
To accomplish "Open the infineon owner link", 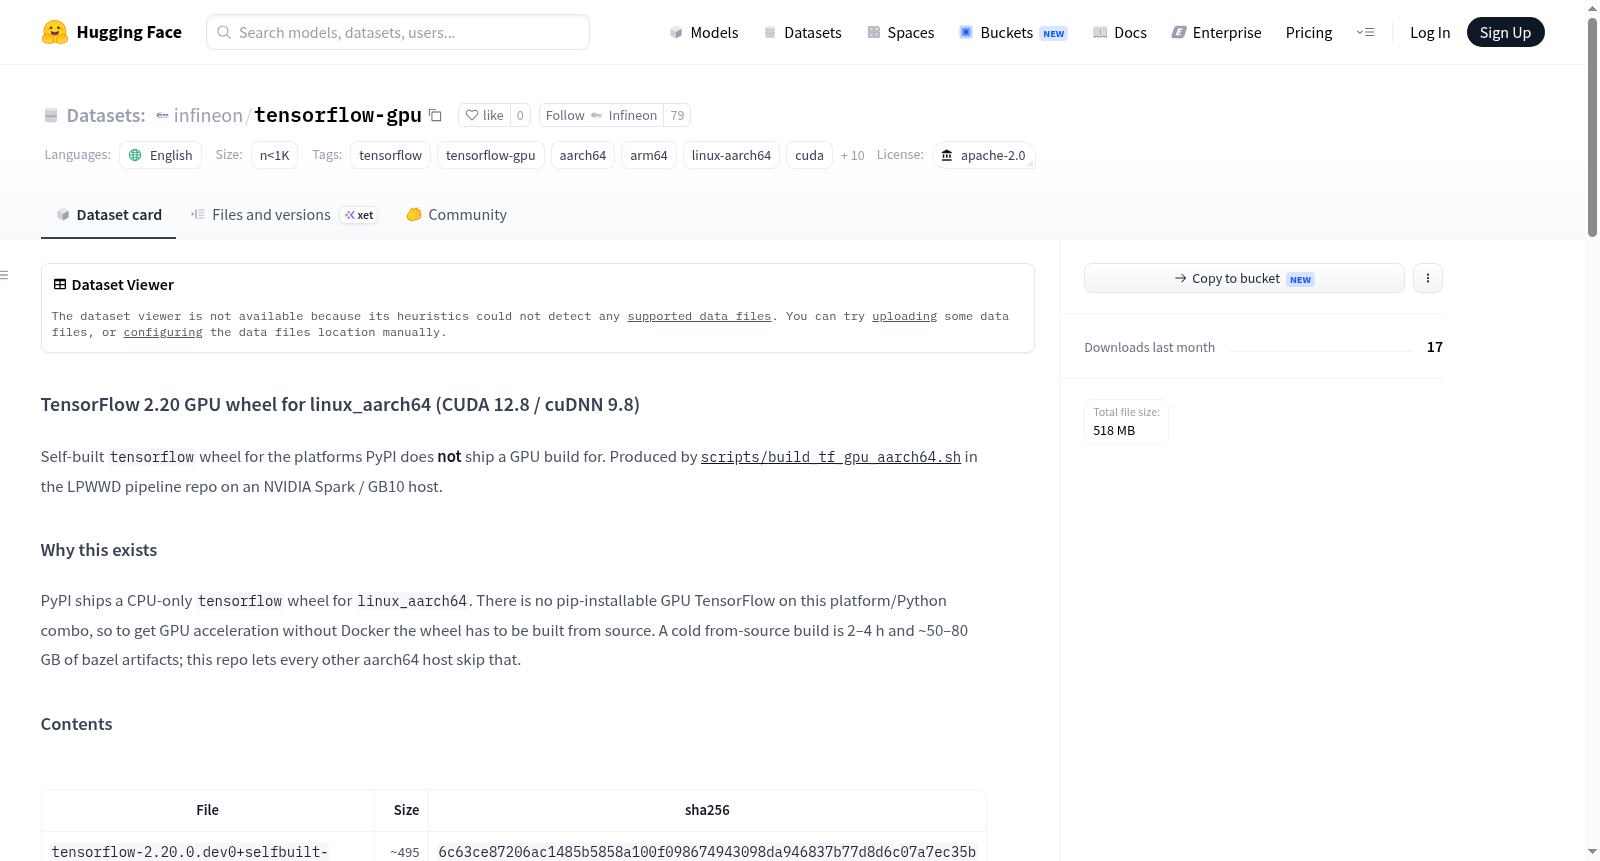I will (x=208, y=116).
